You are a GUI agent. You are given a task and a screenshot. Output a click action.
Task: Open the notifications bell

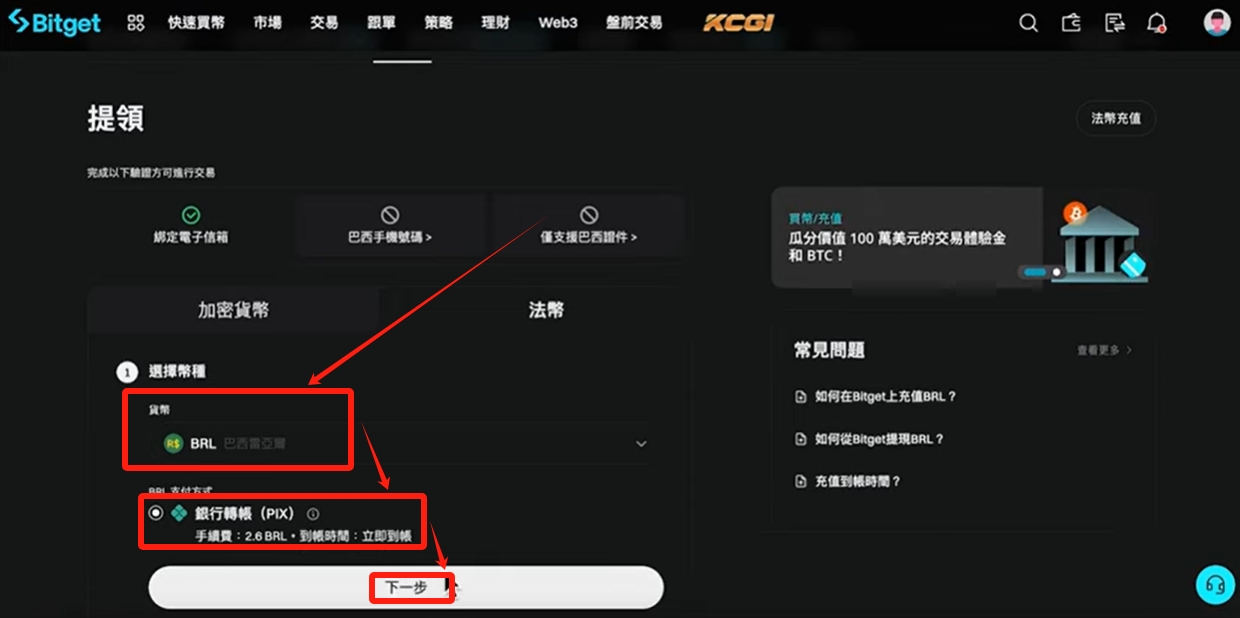click(x=1157, y=23)
